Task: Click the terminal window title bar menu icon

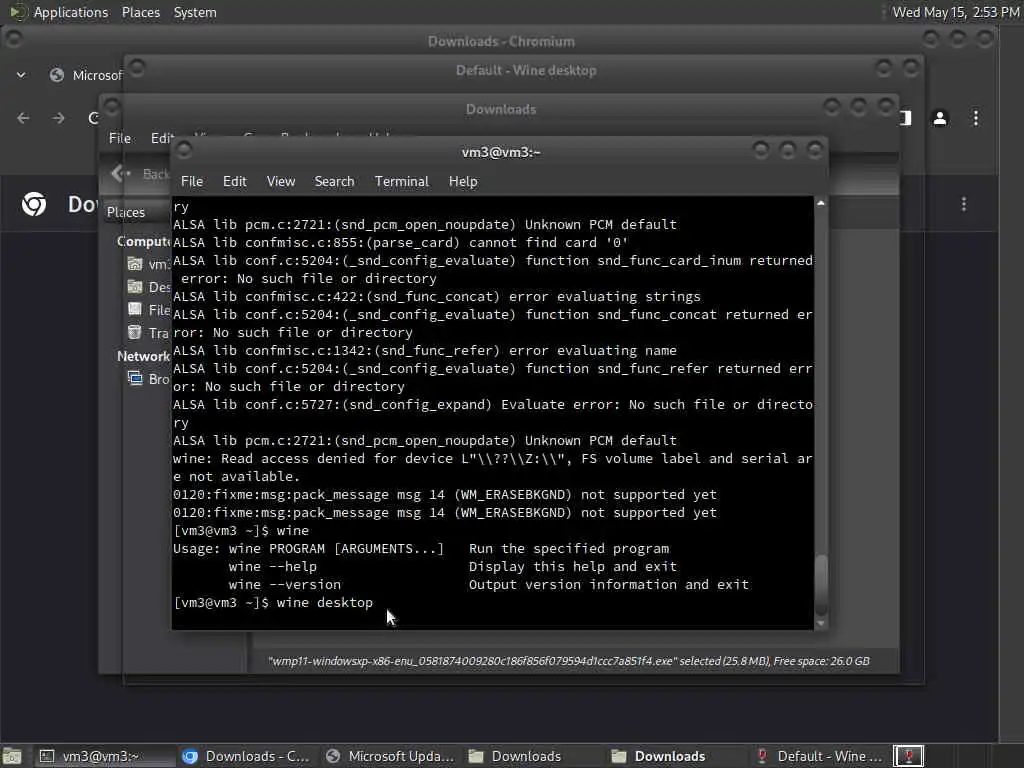Action: pos(184,150)
